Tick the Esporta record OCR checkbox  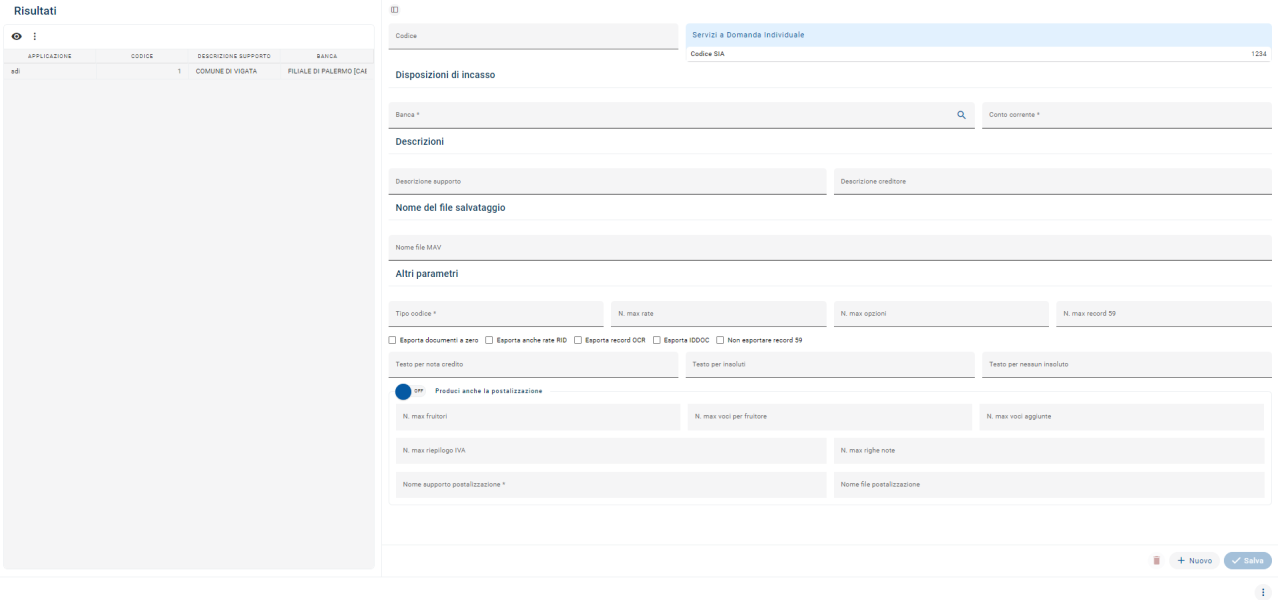click(x=578, y=340)
